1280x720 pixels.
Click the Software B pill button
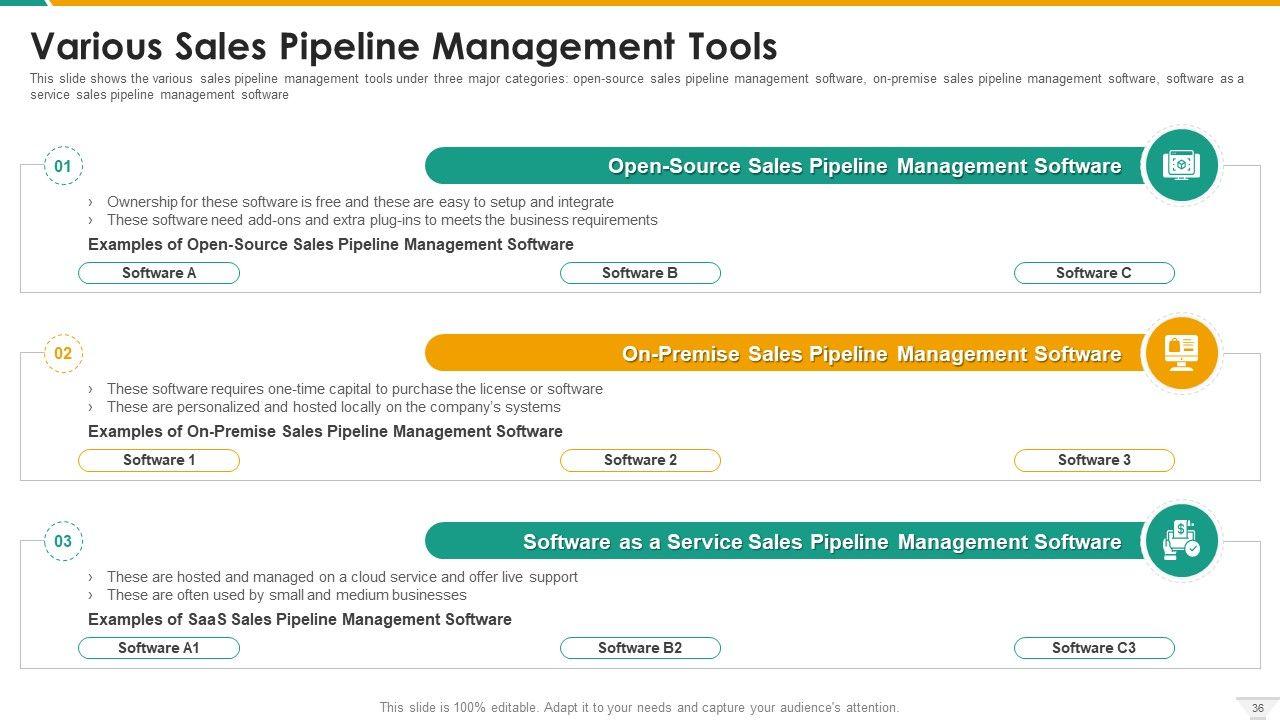point(640,273)
